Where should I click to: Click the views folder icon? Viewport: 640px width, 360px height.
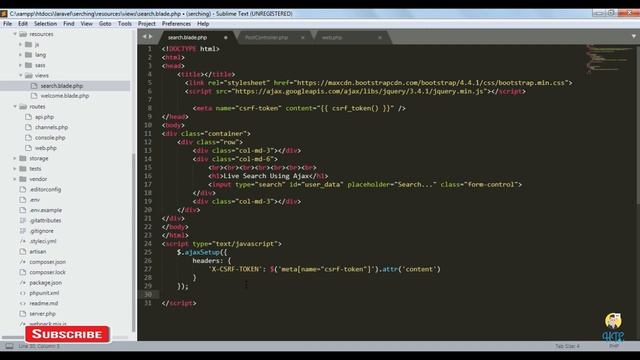pos(29,75)
